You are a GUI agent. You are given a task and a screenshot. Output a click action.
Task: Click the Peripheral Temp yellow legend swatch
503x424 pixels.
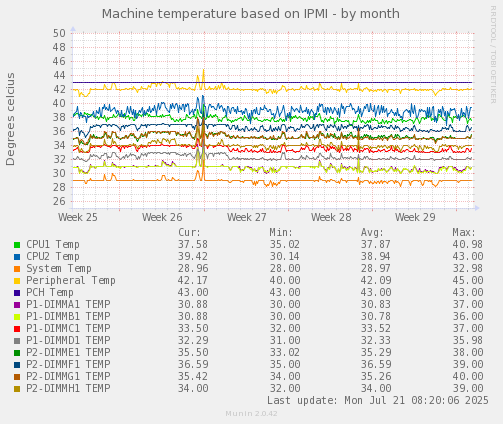tap(17, 281)
